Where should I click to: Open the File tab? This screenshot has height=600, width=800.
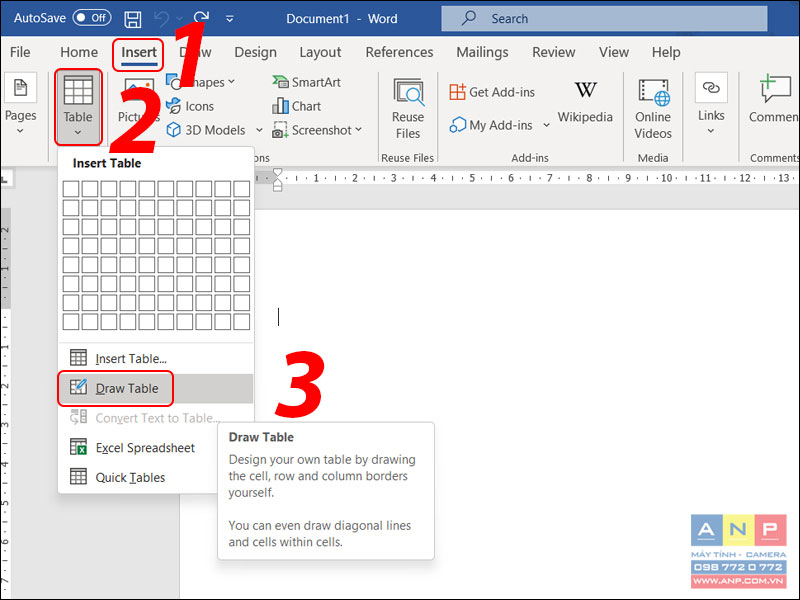20,52
